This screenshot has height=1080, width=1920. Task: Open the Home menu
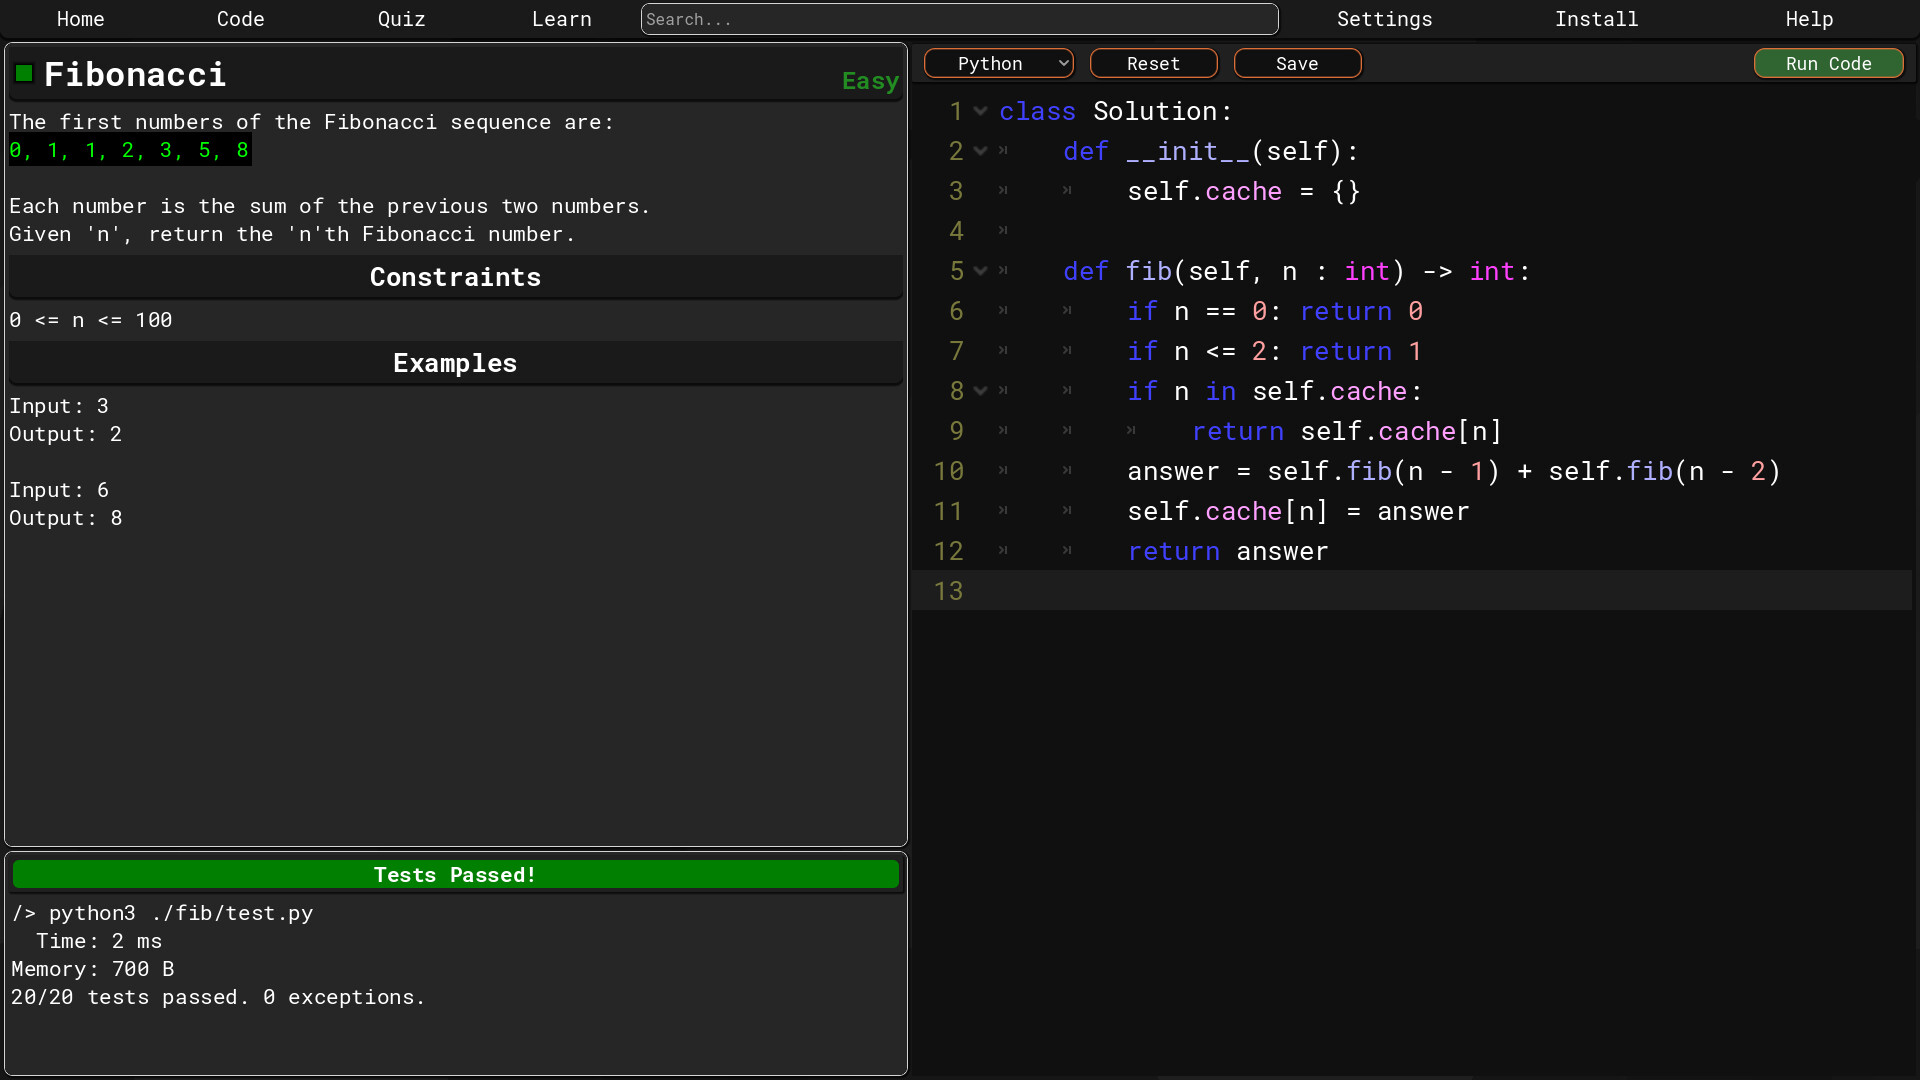[80, 19]
